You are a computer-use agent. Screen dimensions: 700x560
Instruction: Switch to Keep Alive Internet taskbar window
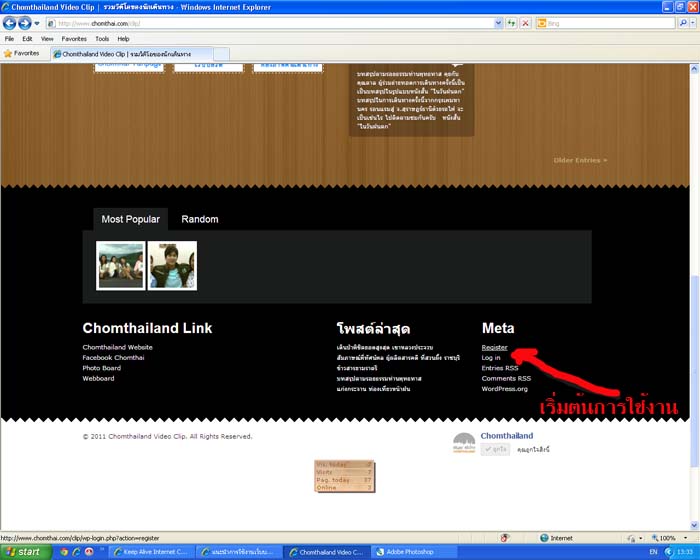tap(152, 552)
